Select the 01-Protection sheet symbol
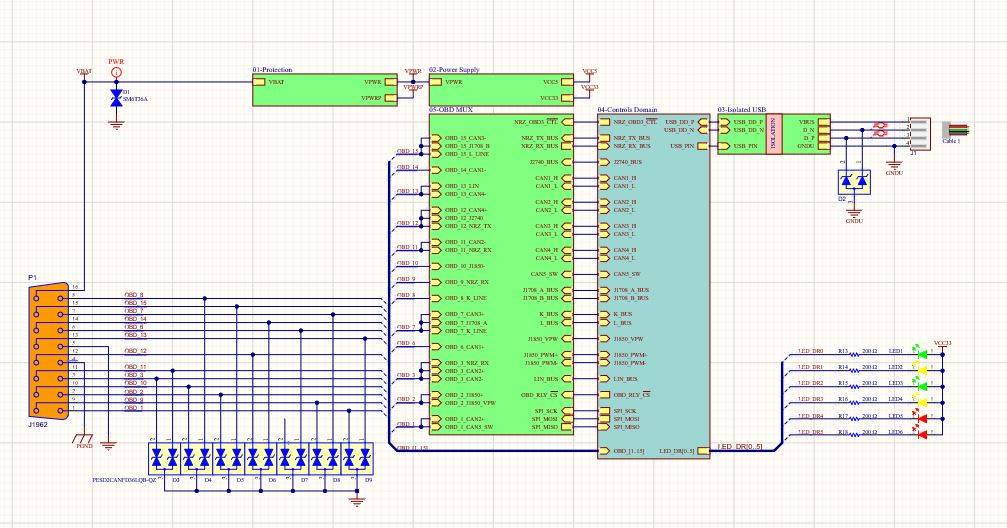The height and width of the screenshot is (528, 1007). coord(324,89)
